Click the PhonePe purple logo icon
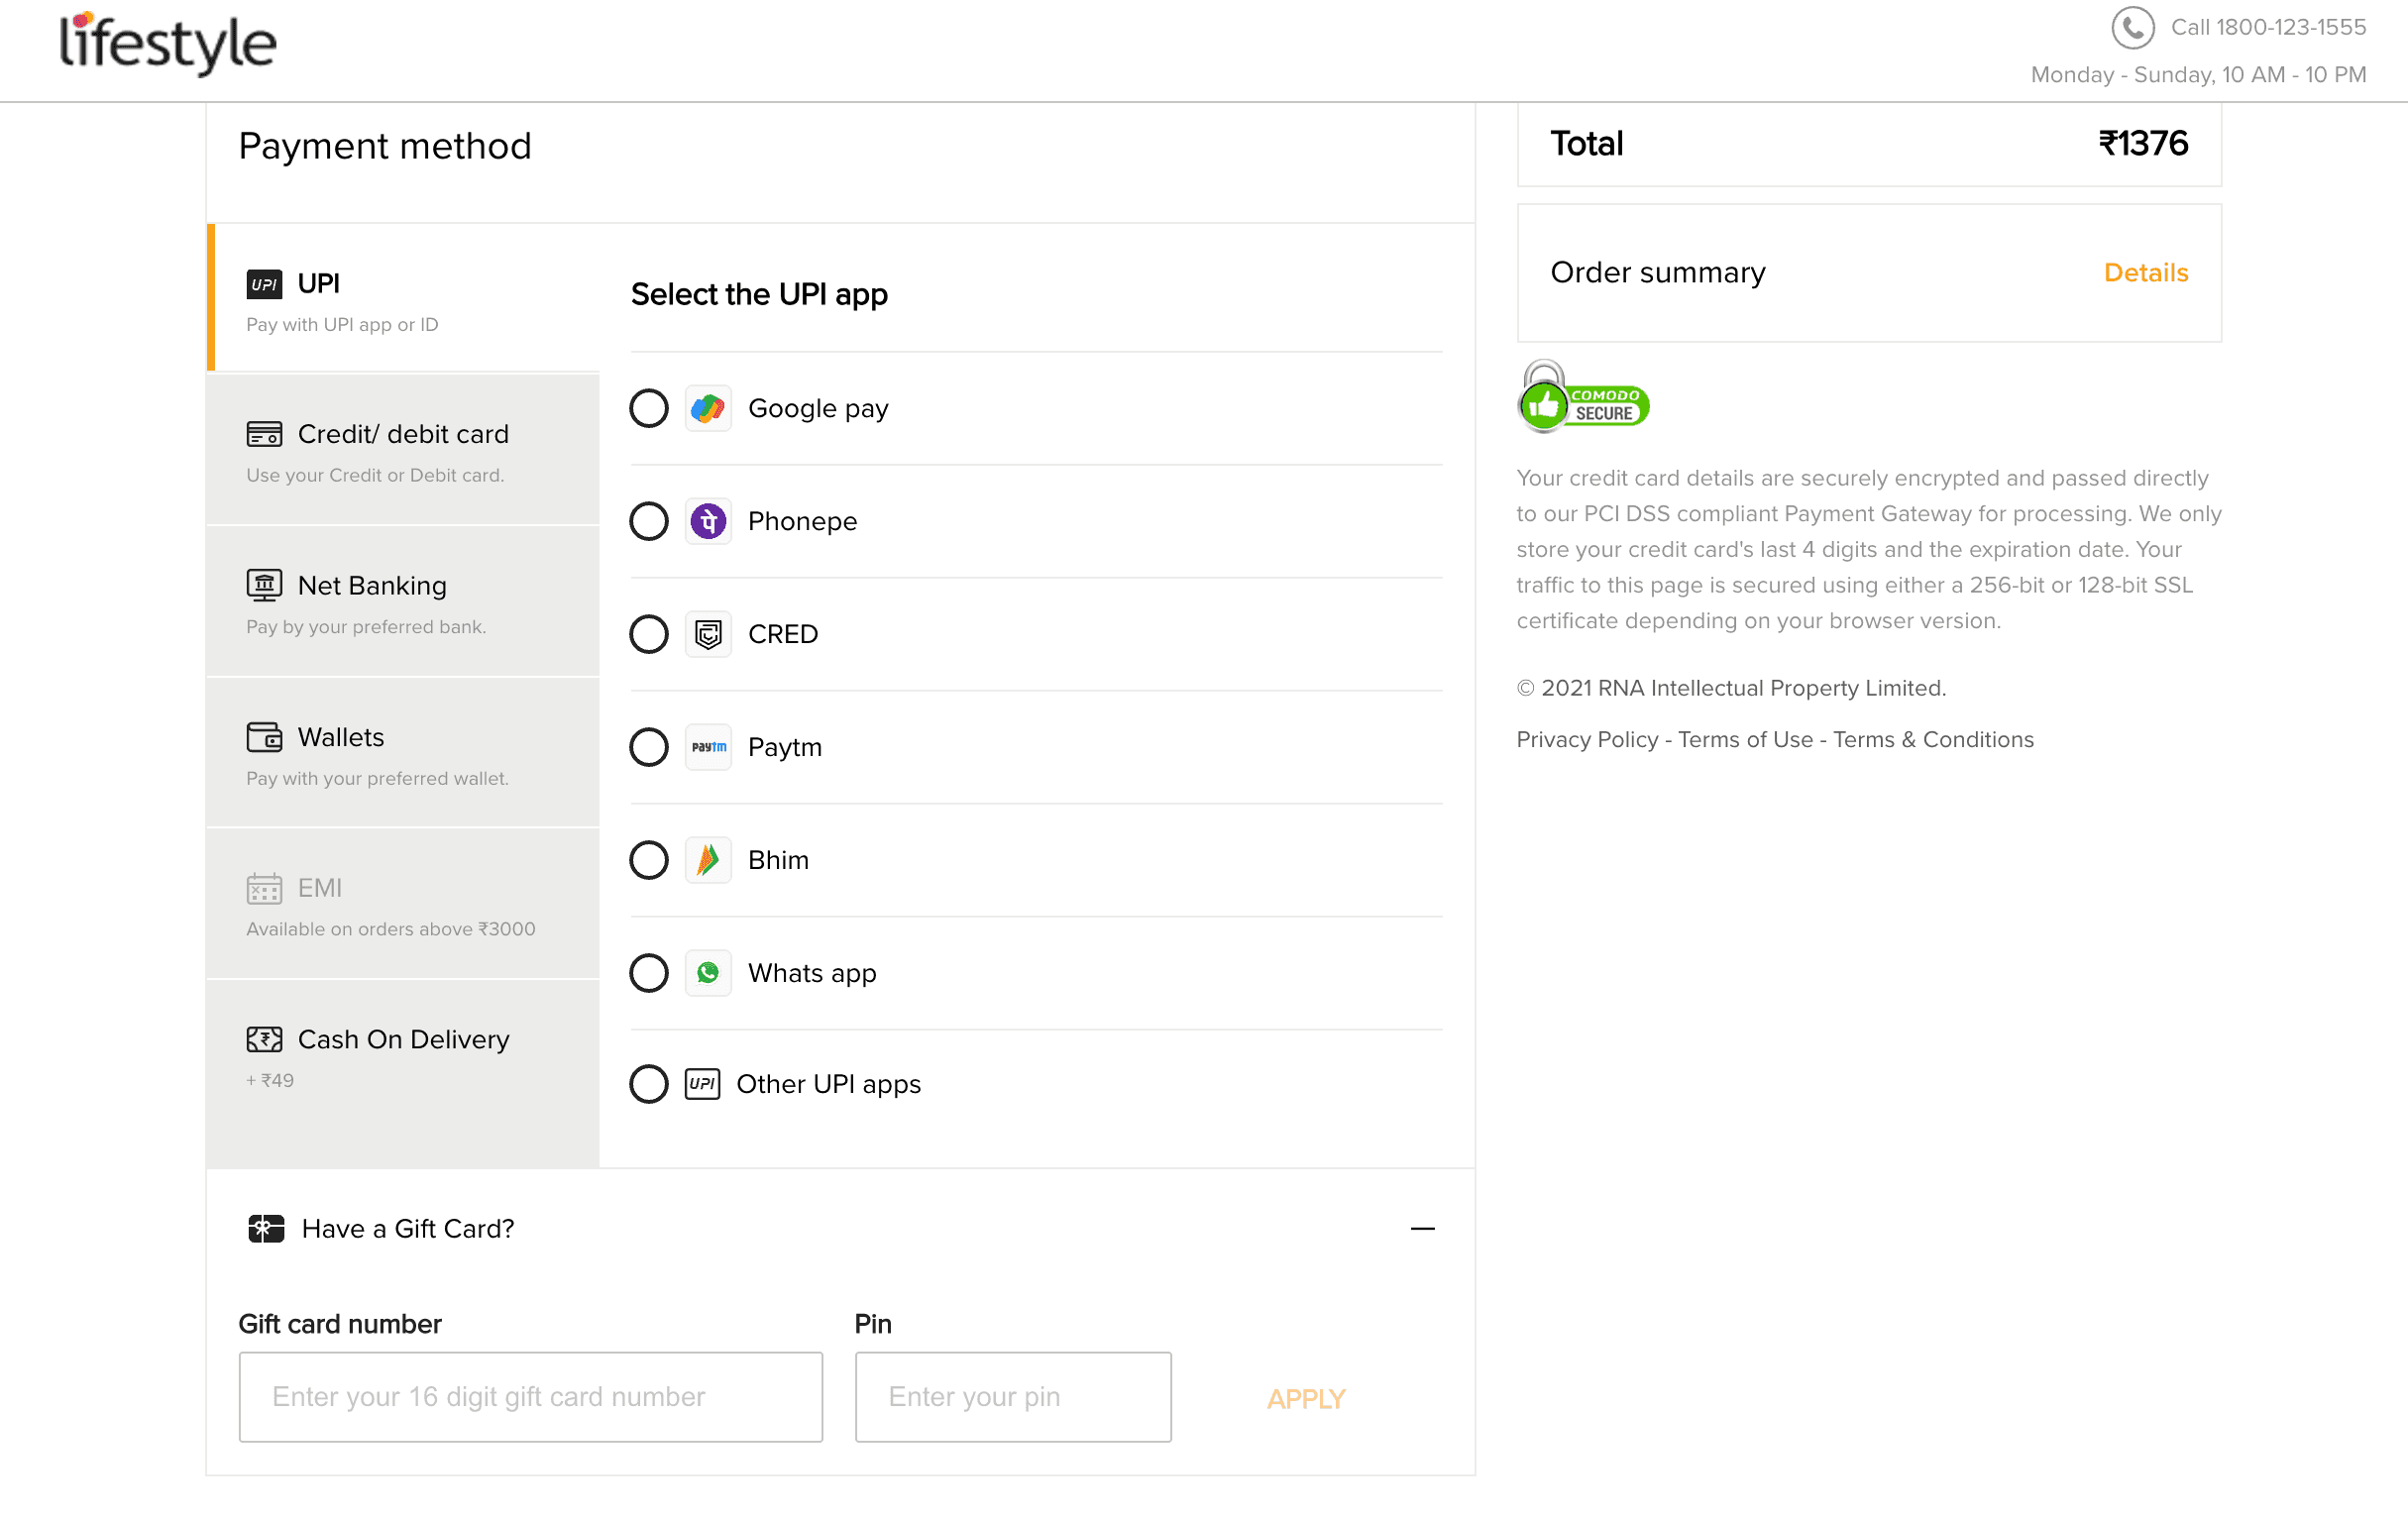This screenshot has width=2408, height=1522. tap(708, 521)
